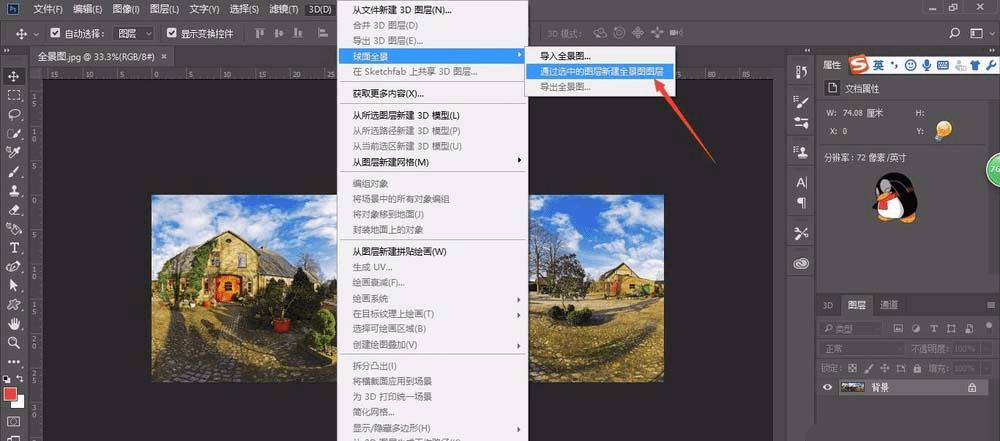The width and height of the screenshot is (1000, 441).
Task: Select the Clone Stamp tool
Action: pos(13,190)
